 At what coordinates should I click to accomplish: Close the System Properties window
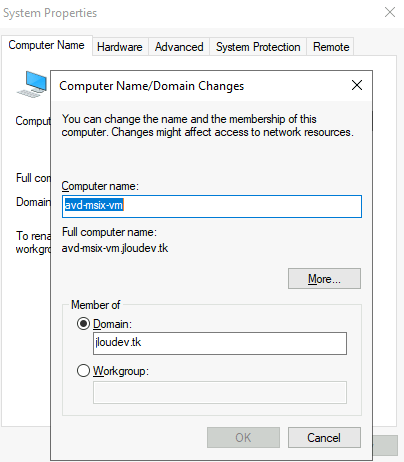coord(390,12)
